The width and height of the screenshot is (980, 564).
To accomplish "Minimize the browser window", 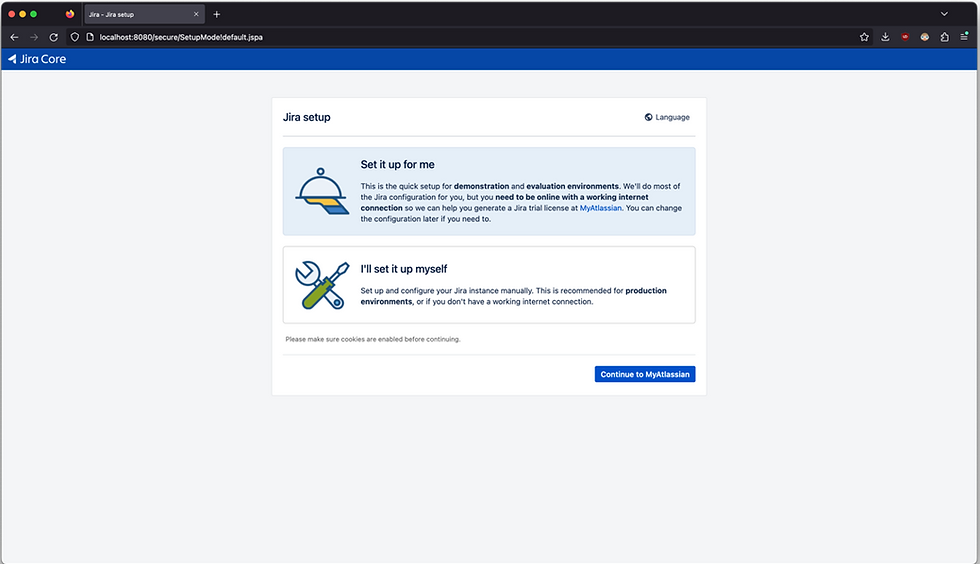I will [x=22, y=14].
